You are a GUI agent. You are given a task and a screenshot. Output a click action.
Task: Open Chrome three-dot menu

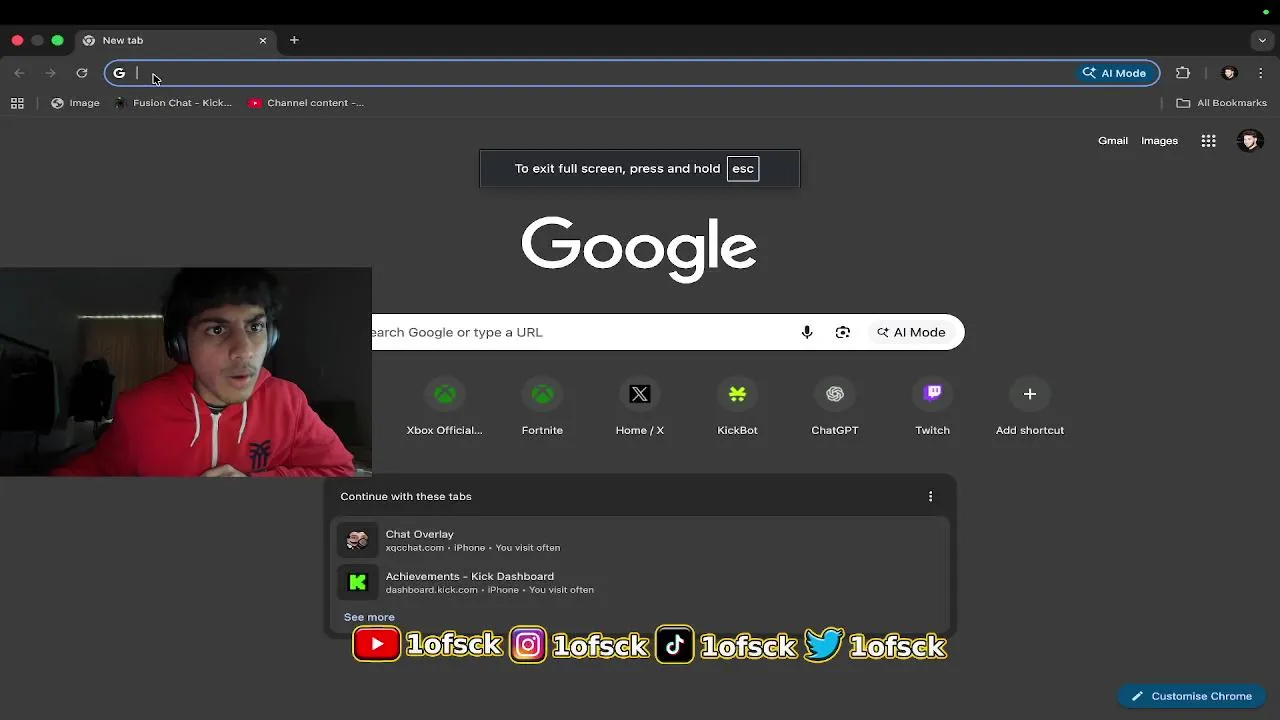[1260, 73]
